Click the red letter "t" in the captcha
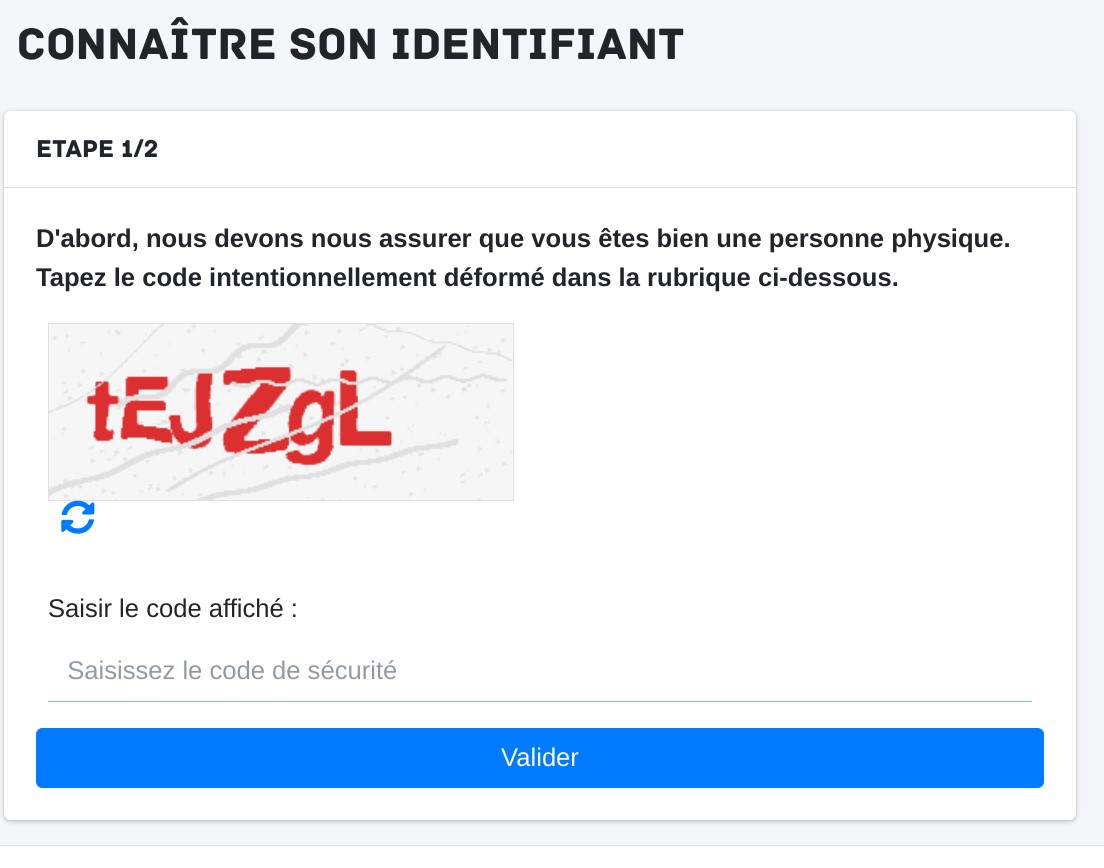Viewport: 1104px width, 868px height. pyautogui.click(x=103, y=413)
